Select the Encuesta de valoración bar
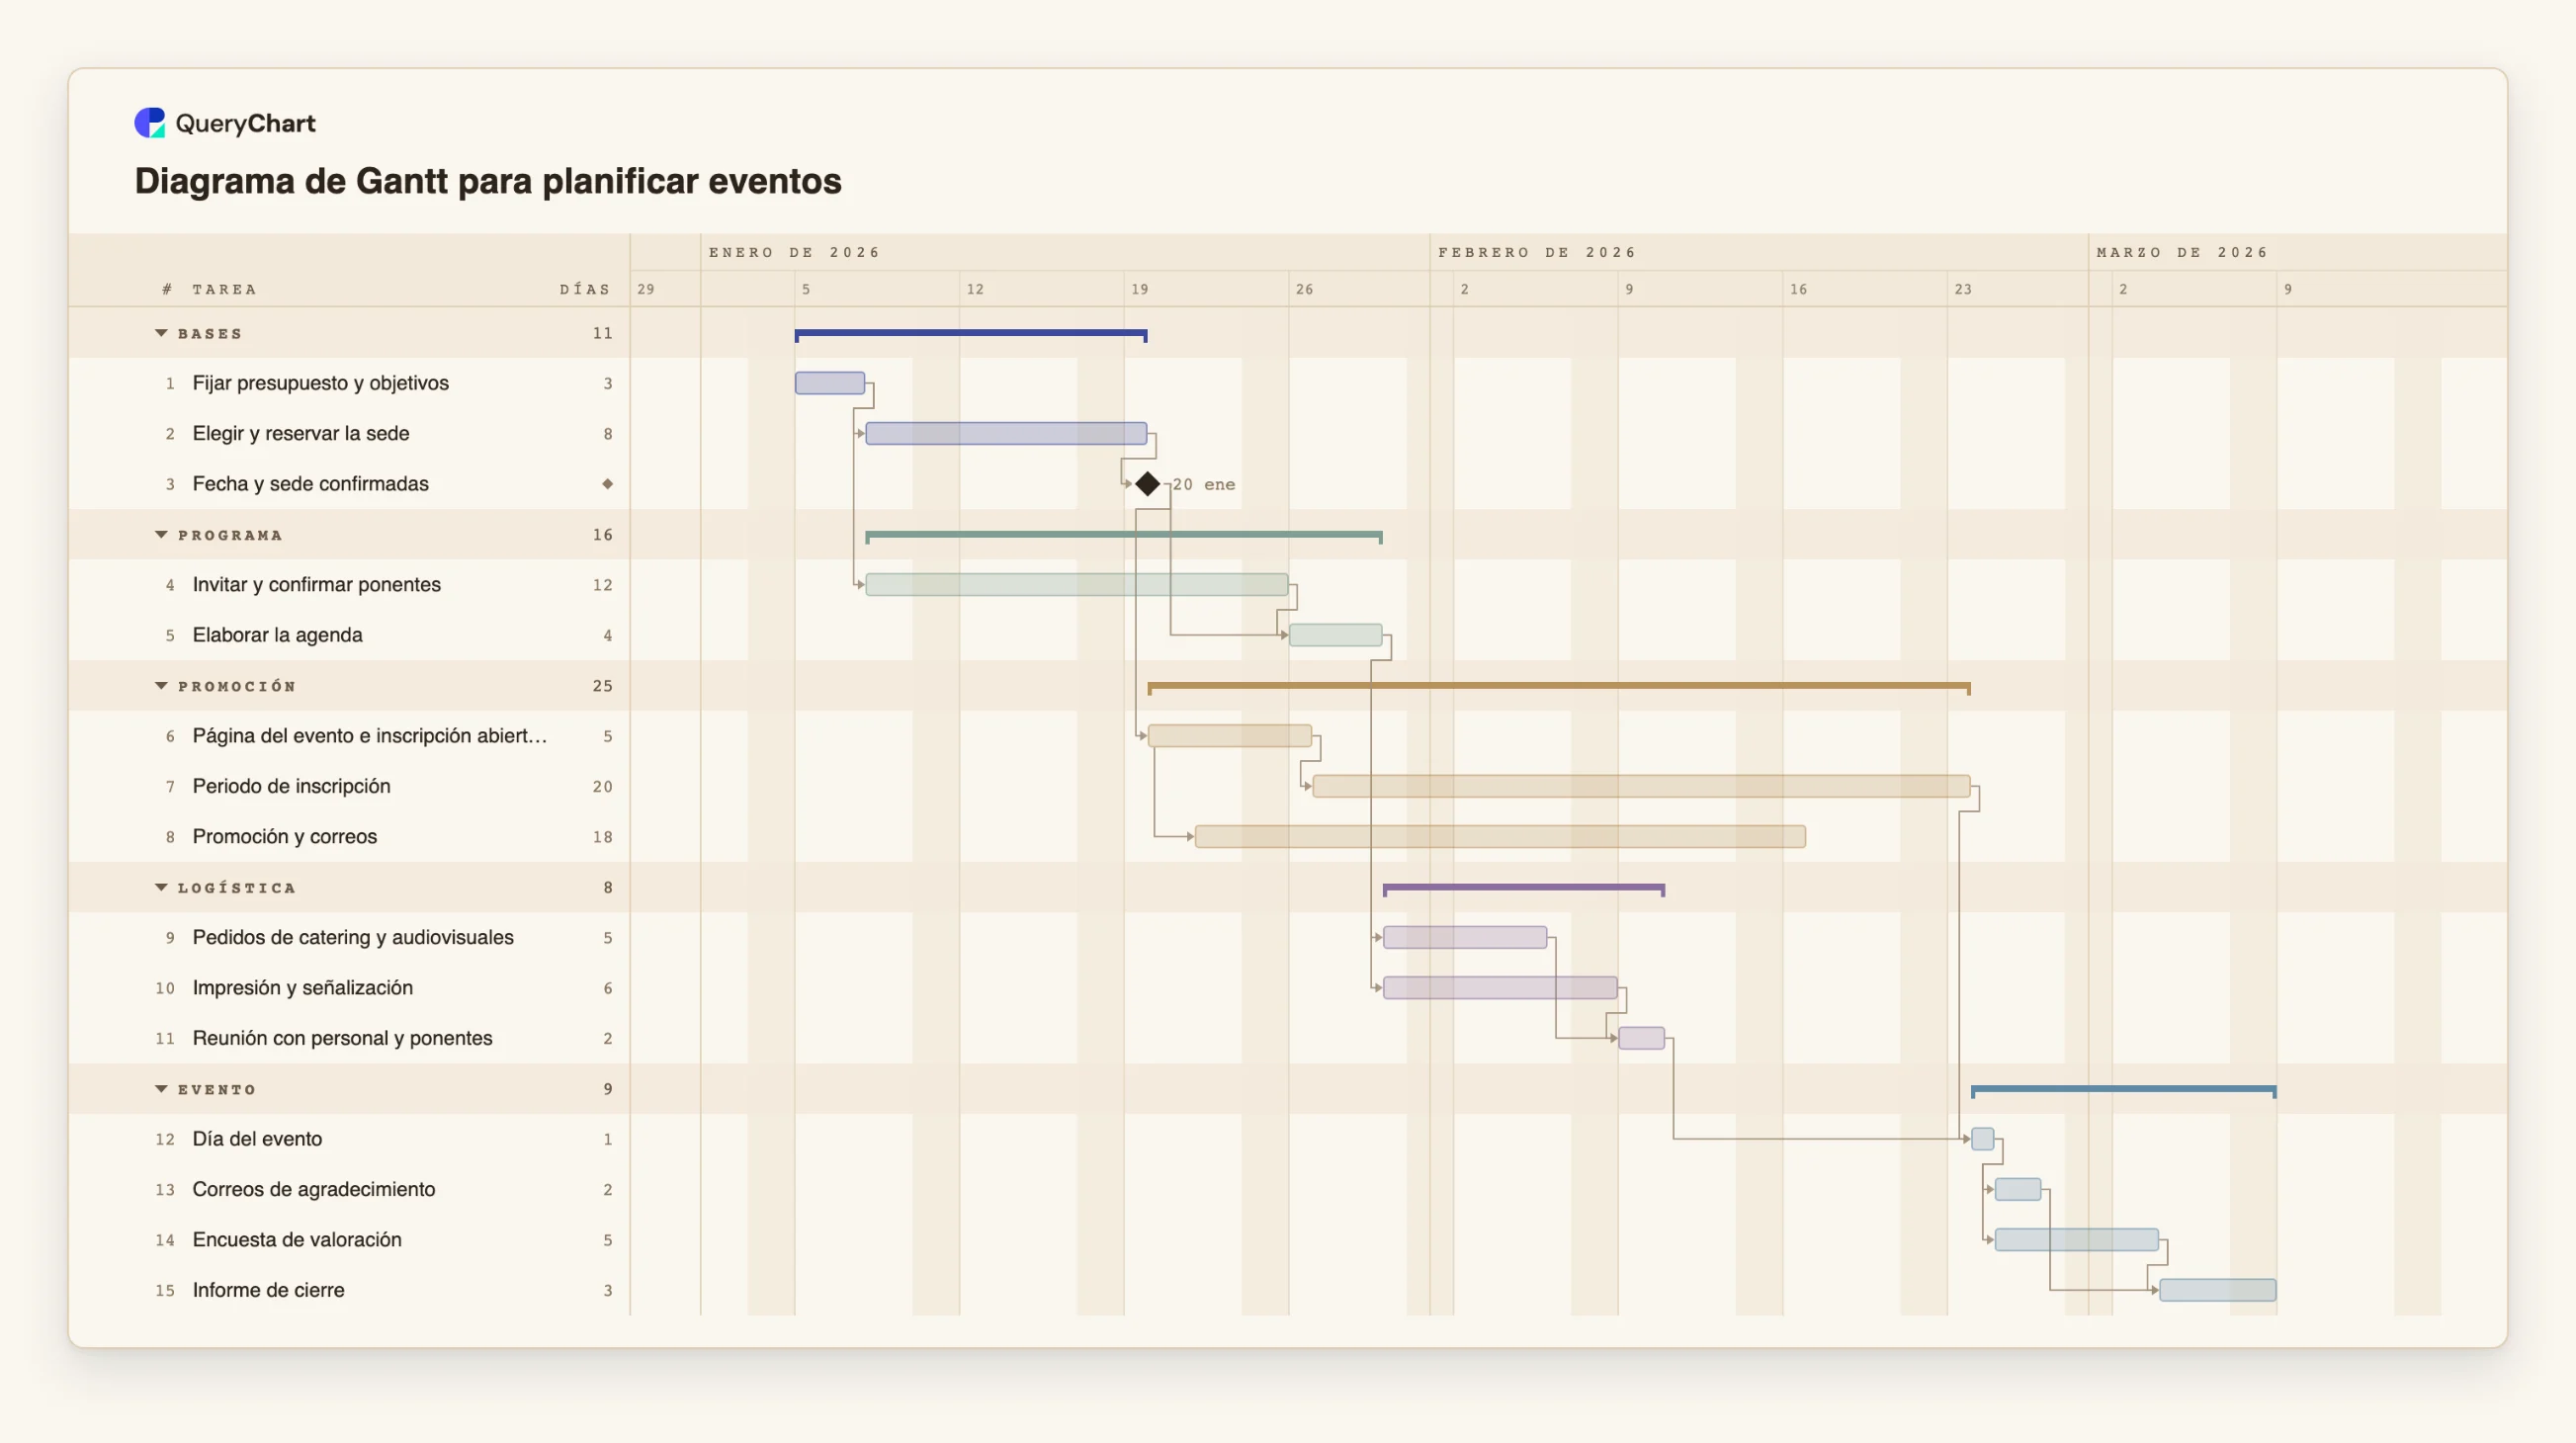 pos(2077,1240)
